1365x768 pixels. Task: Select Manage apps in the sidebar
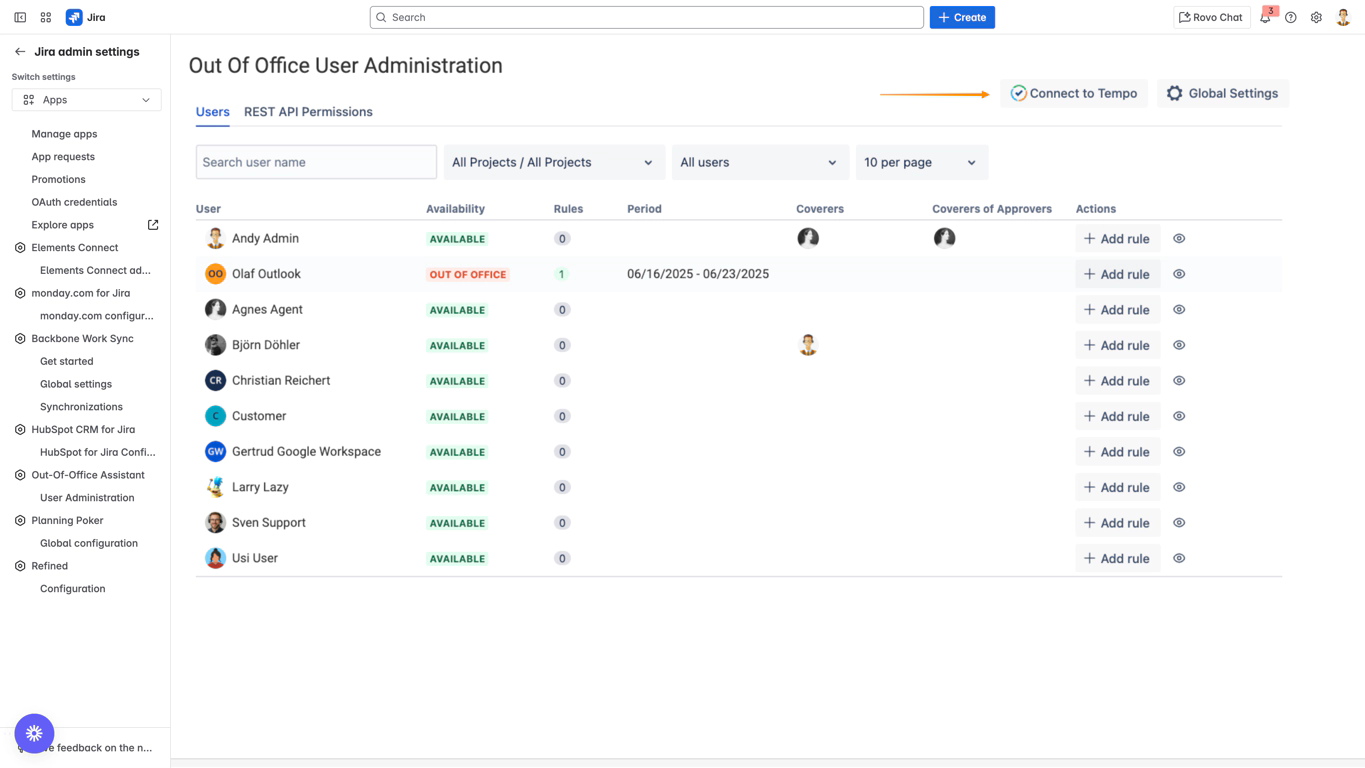point(64,134)
